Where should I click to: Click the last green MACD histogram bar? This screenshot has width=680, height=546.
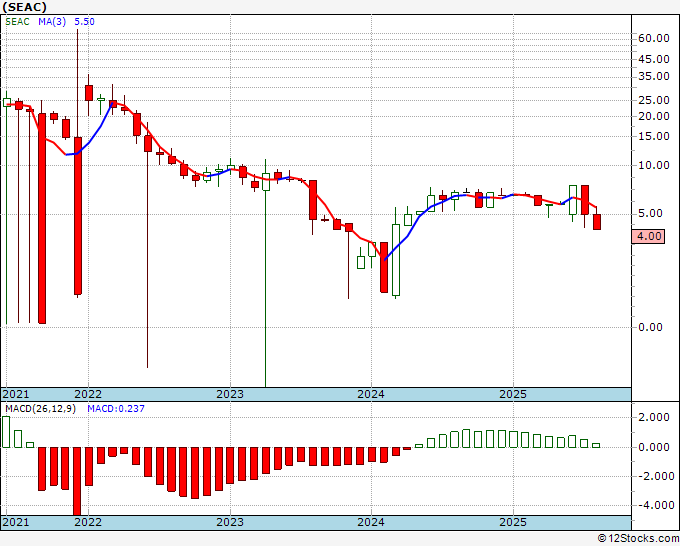[x=596, y=445]
